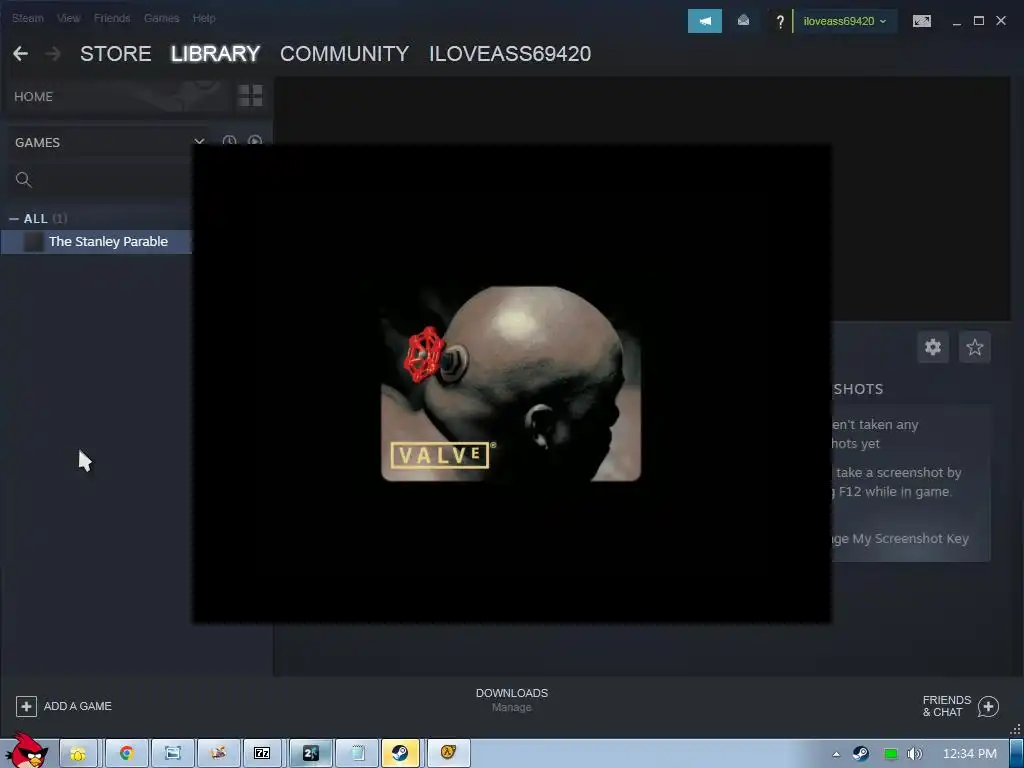
Task: Expand the iloveass69420 account dropdown
Action: click(x=845, y=21)
